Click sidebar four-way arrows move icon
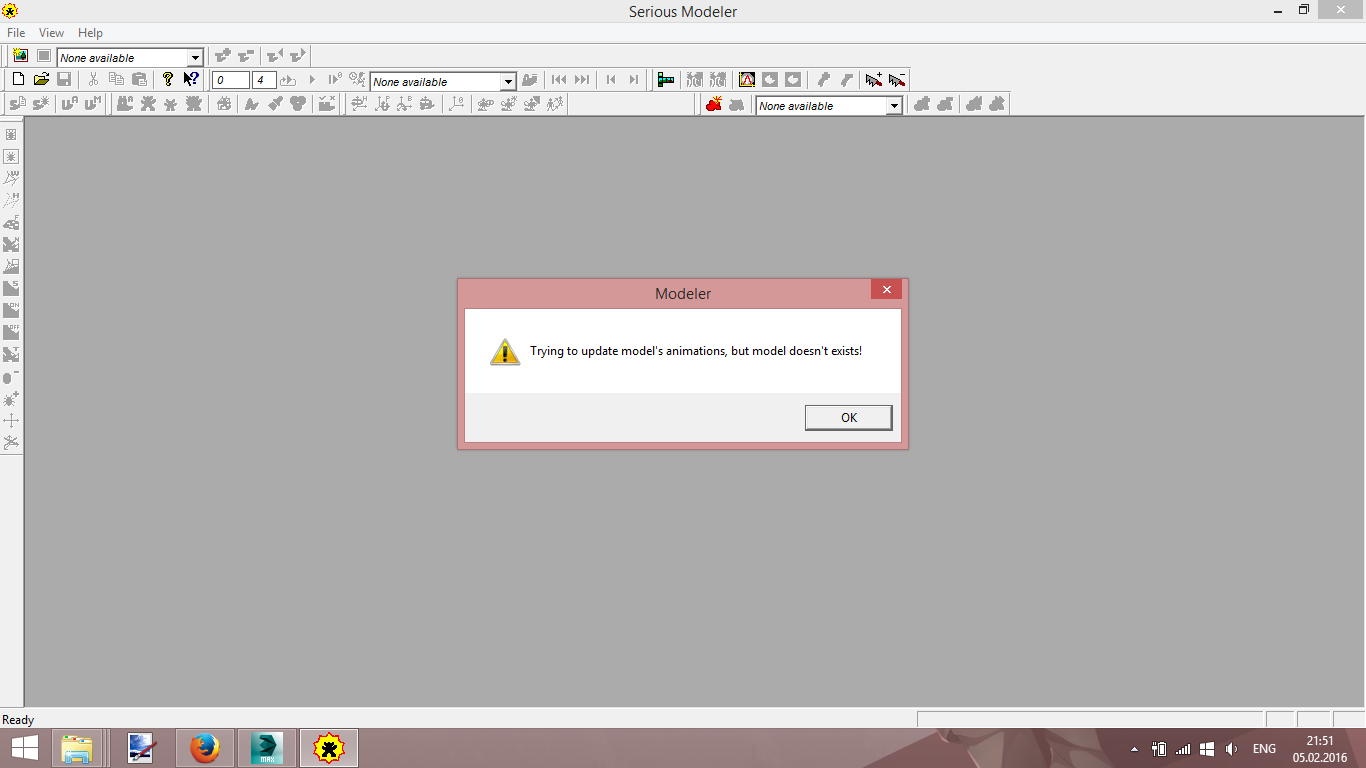This screenshot has height=768, width=1366. pos(11,421)
